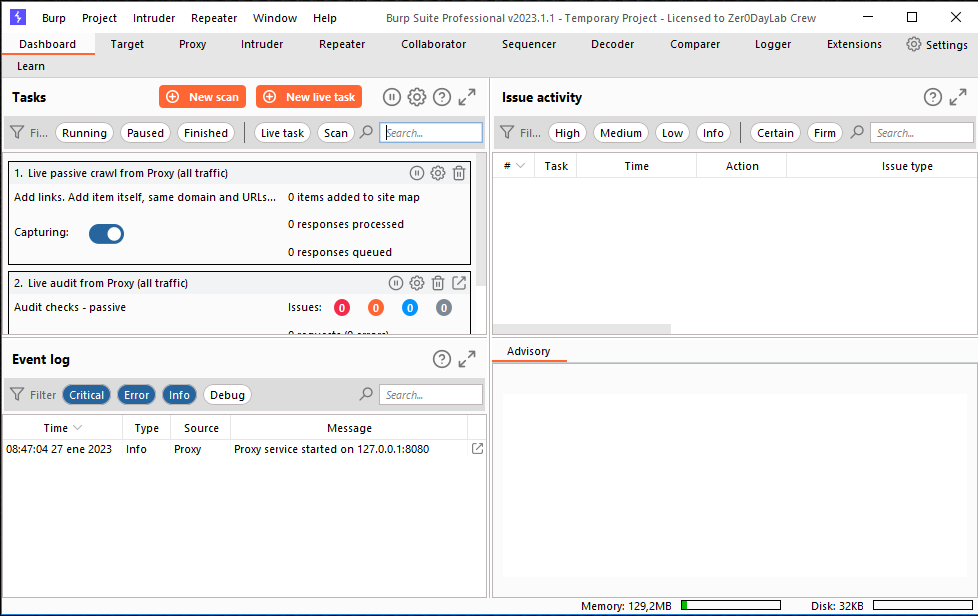This screenshot has width=978, height=616.
Task: Toggle the Info event log filter
Action: click(179, 395)
